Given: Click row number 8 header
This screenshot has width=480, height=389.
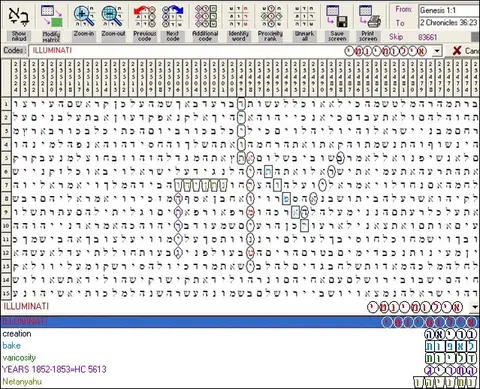Looking at the screenshot, I should click(x=6, y=199).
